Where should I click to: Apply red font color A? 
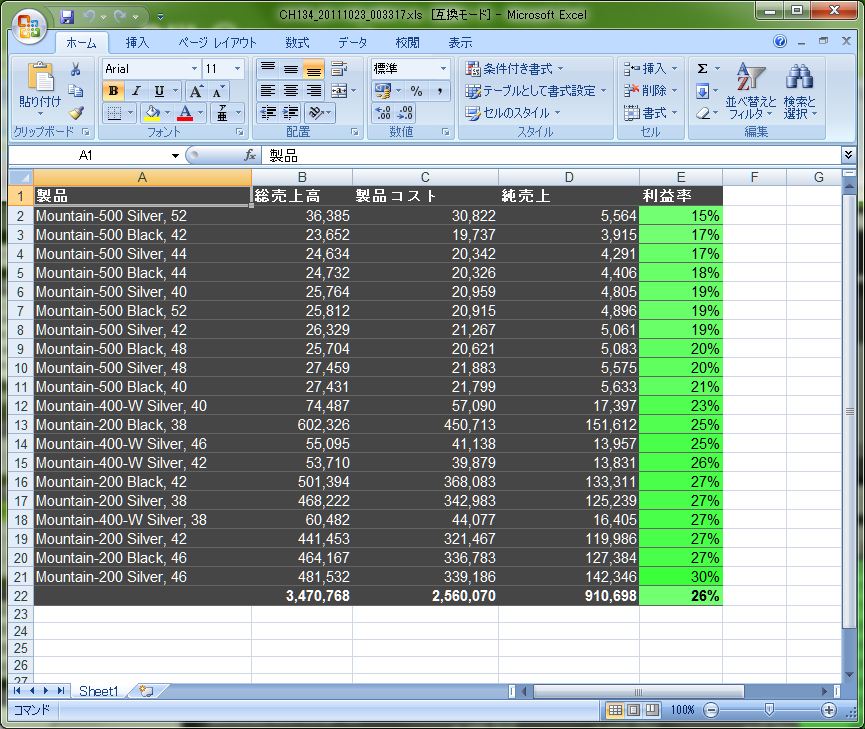pos(185,113)
